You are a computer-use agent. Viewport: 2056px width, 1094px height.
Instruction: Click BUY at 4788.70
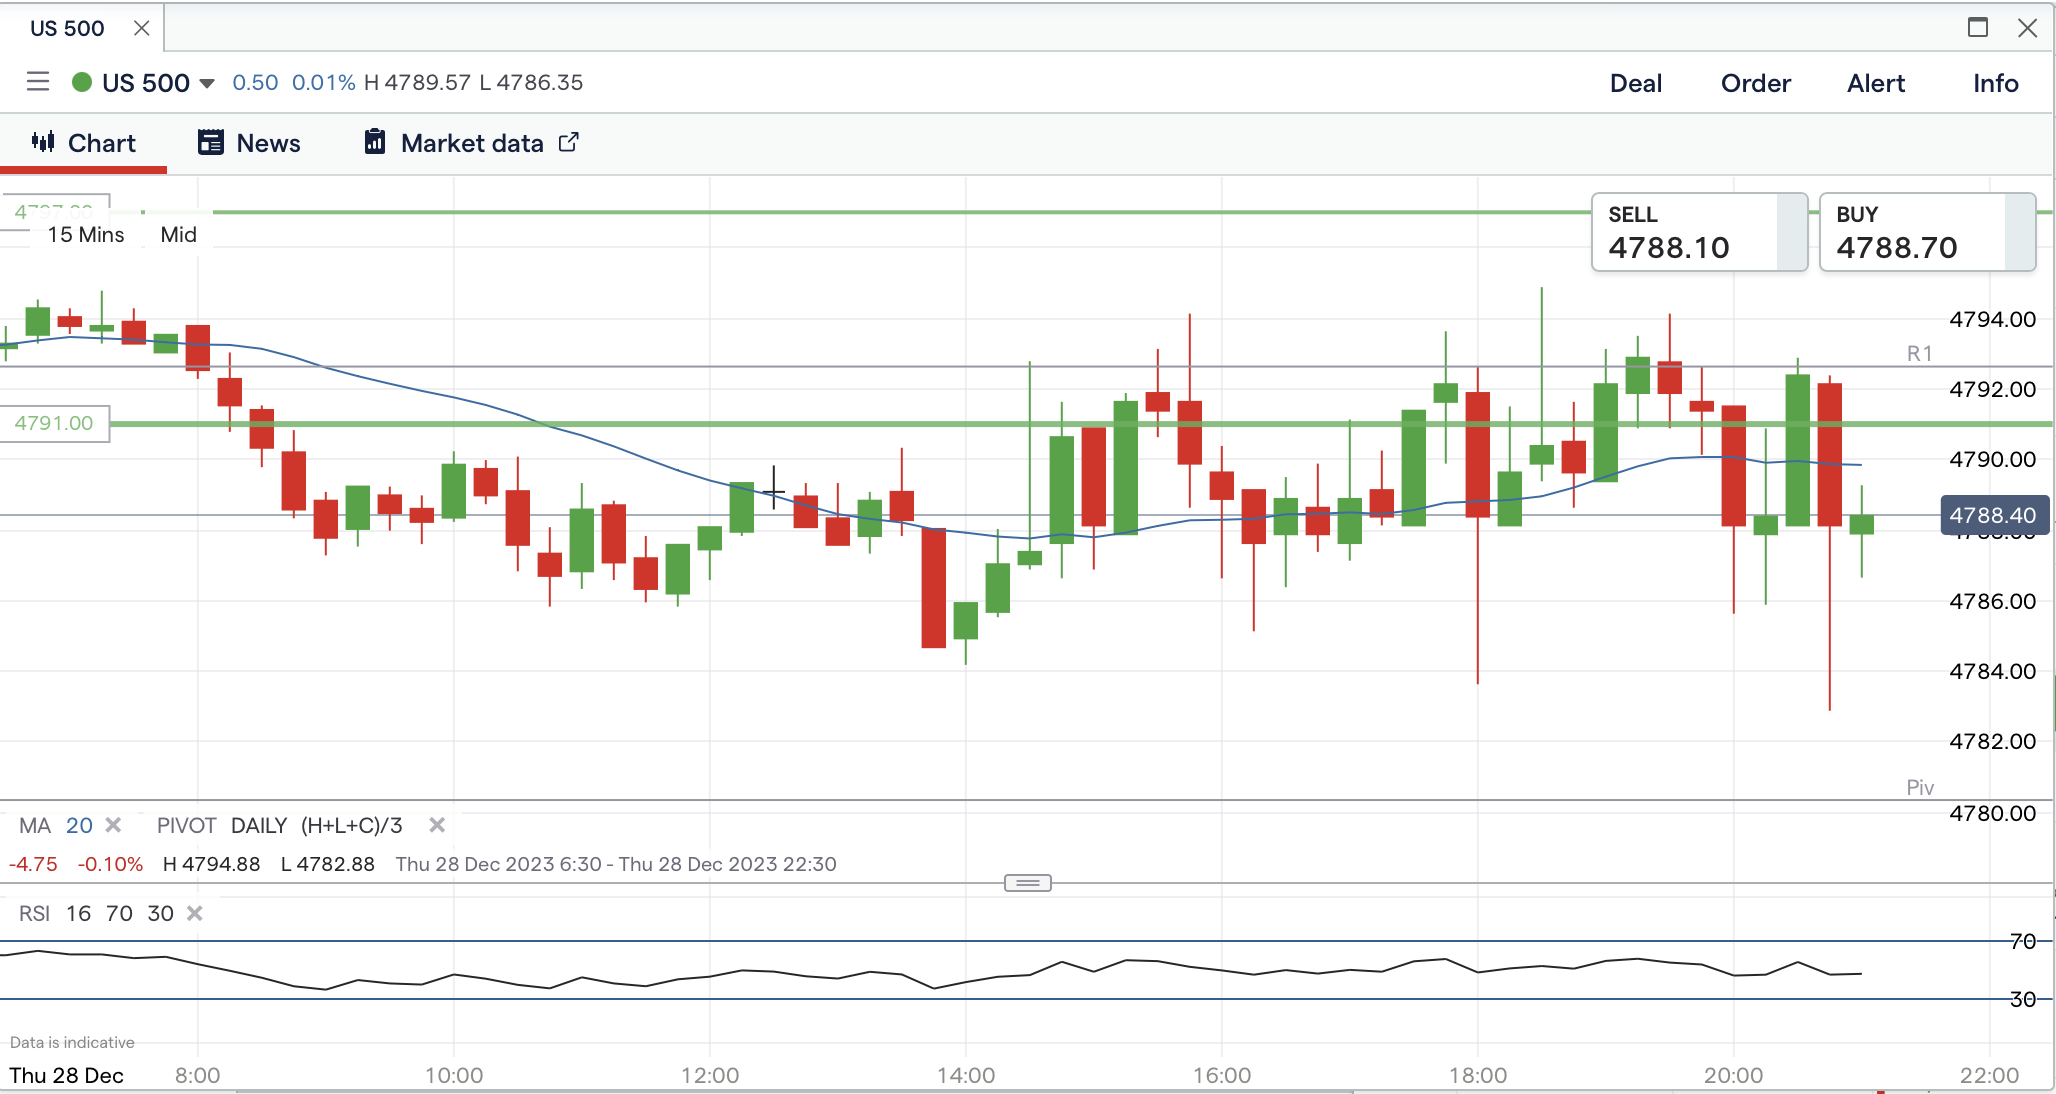pyautogui.click(x=1927, y=232)
